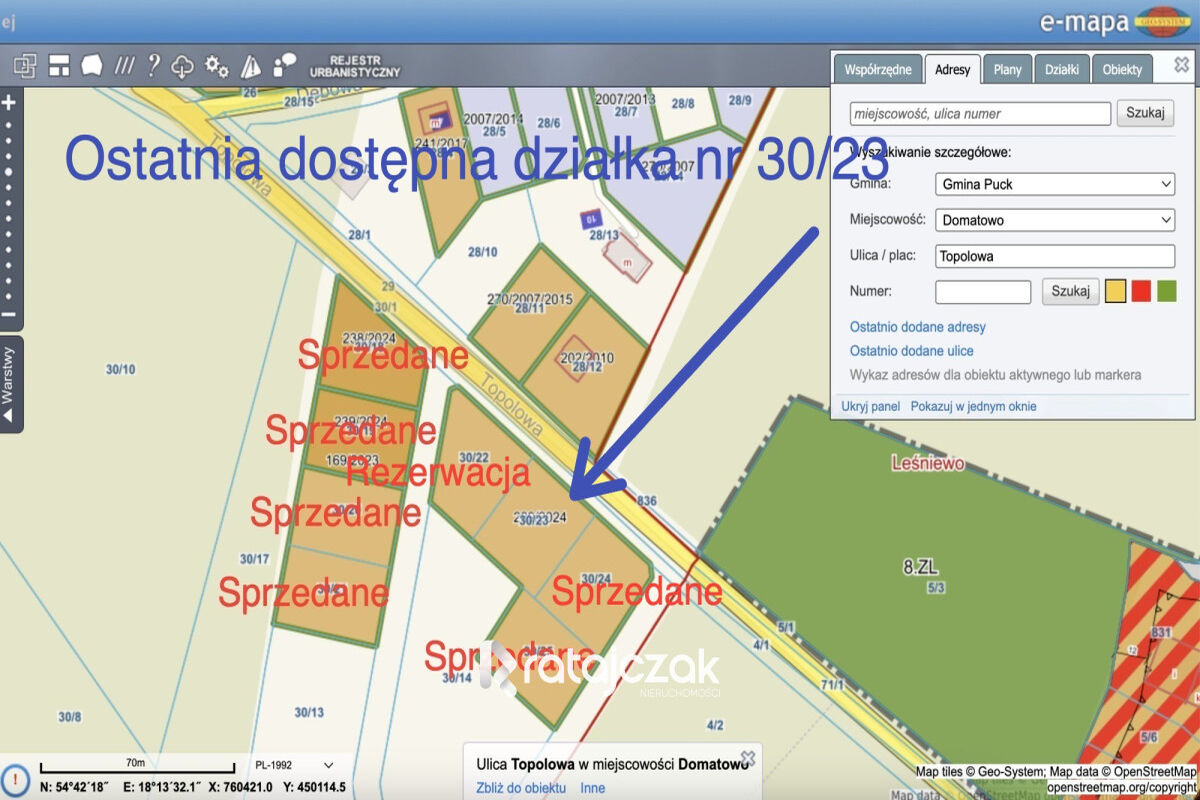
Task: Select the yellow marker color swatch
Action: point(1115,291)
